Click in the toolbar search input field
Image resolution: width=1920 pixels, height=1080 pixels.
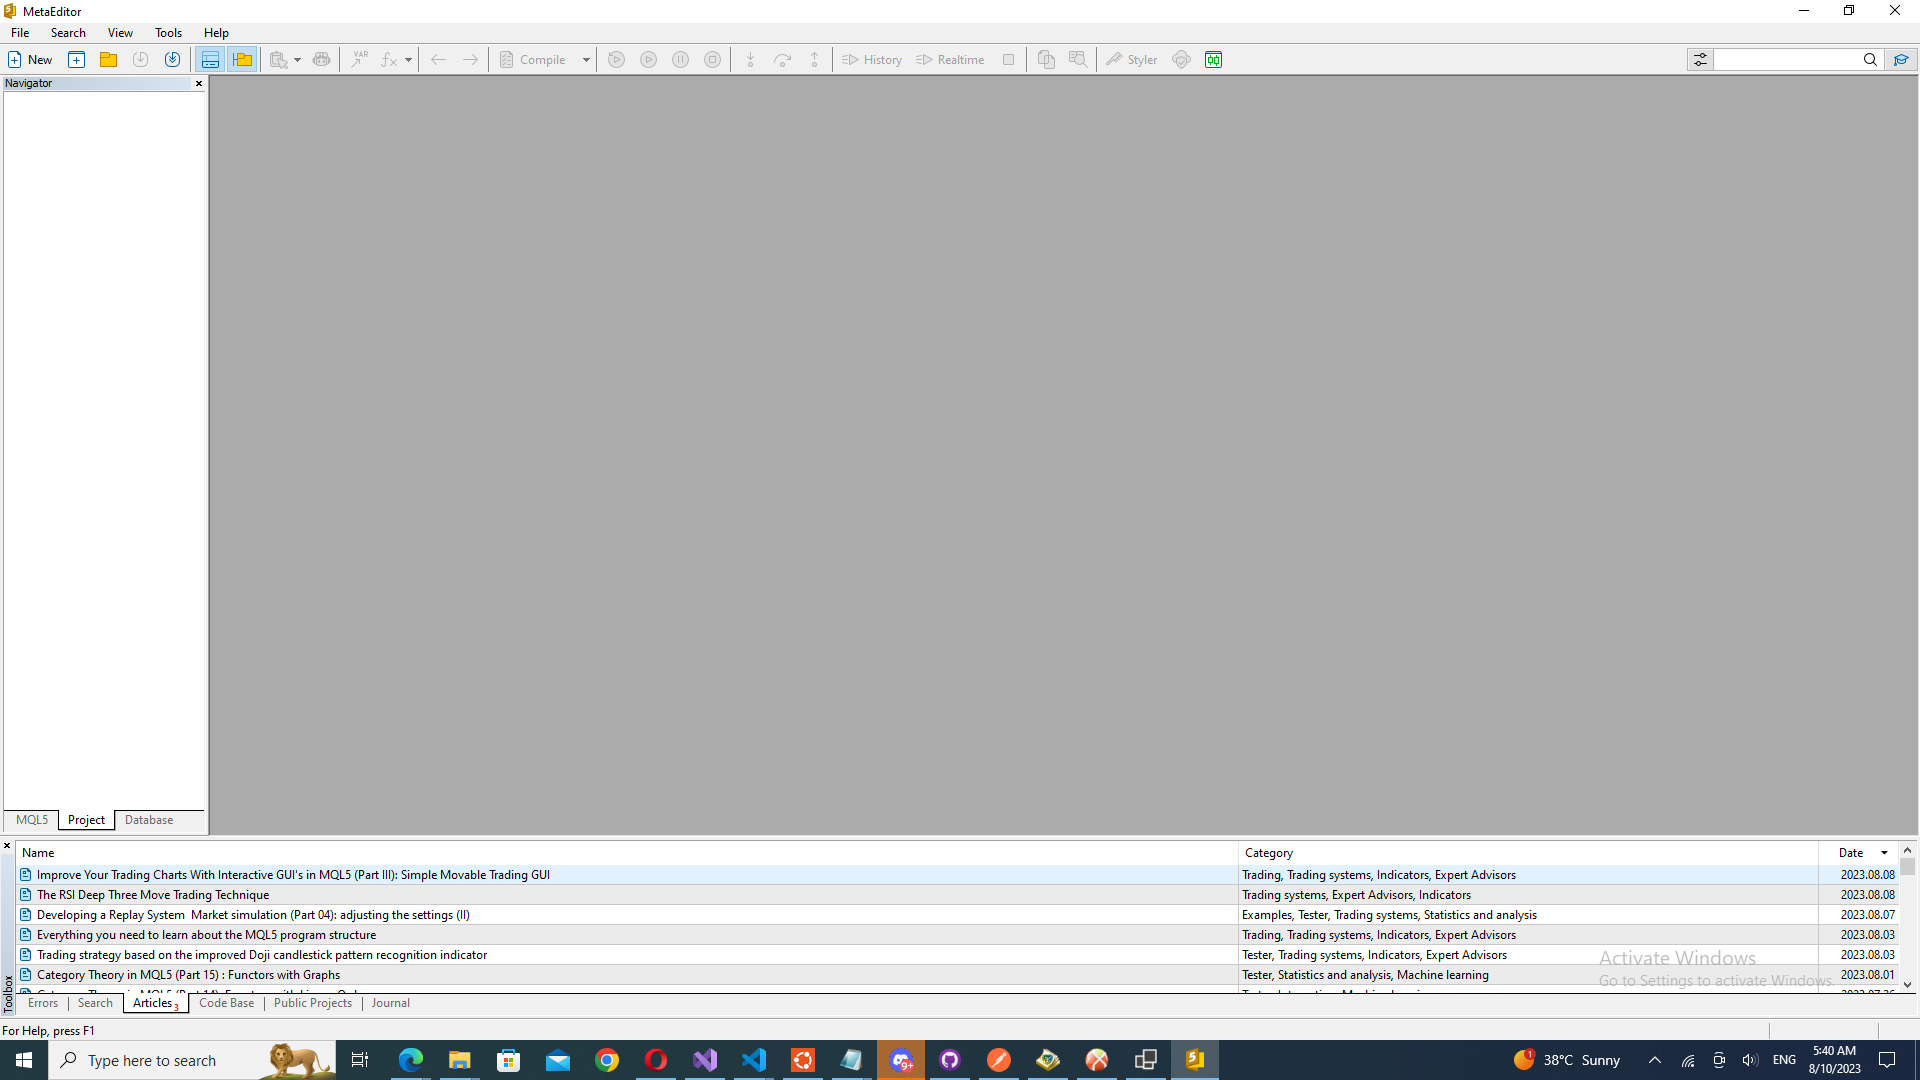pos(1786,60)
